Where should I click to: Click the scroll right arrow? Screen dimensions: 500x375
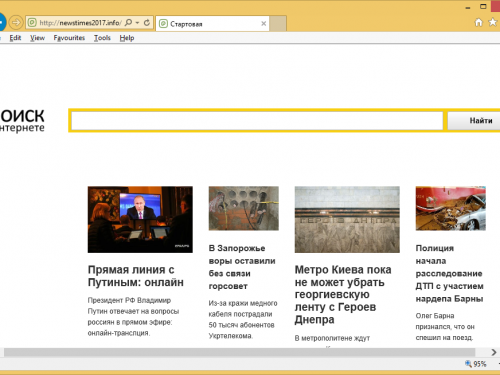click(494, 352)
